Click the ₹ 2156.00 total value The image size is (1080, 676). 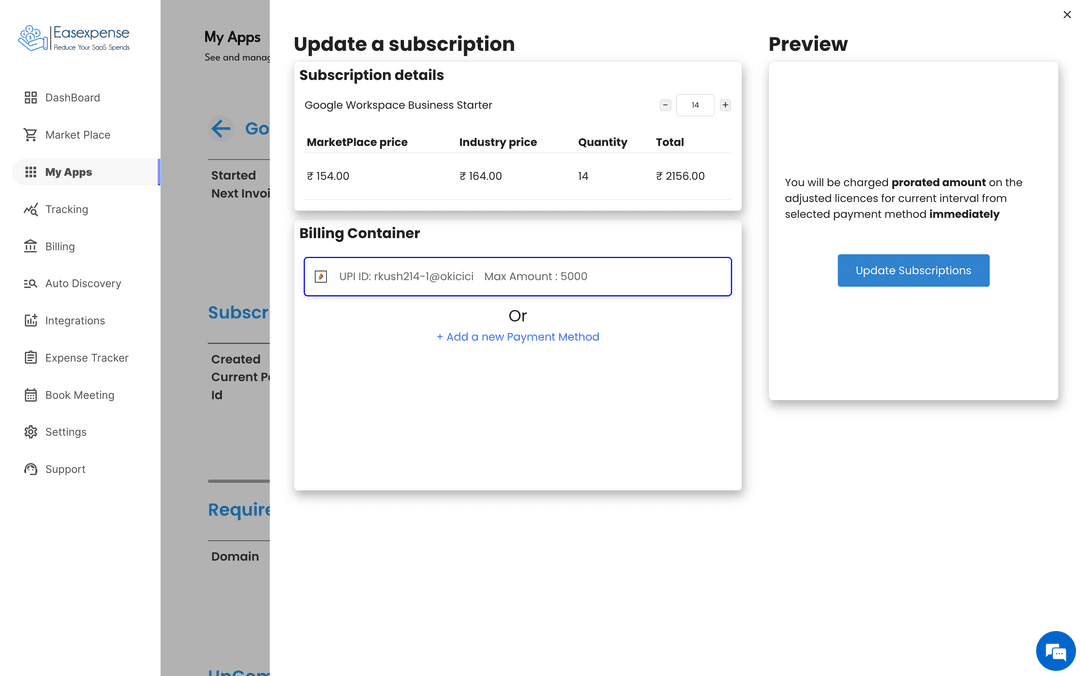coord(681,176)
